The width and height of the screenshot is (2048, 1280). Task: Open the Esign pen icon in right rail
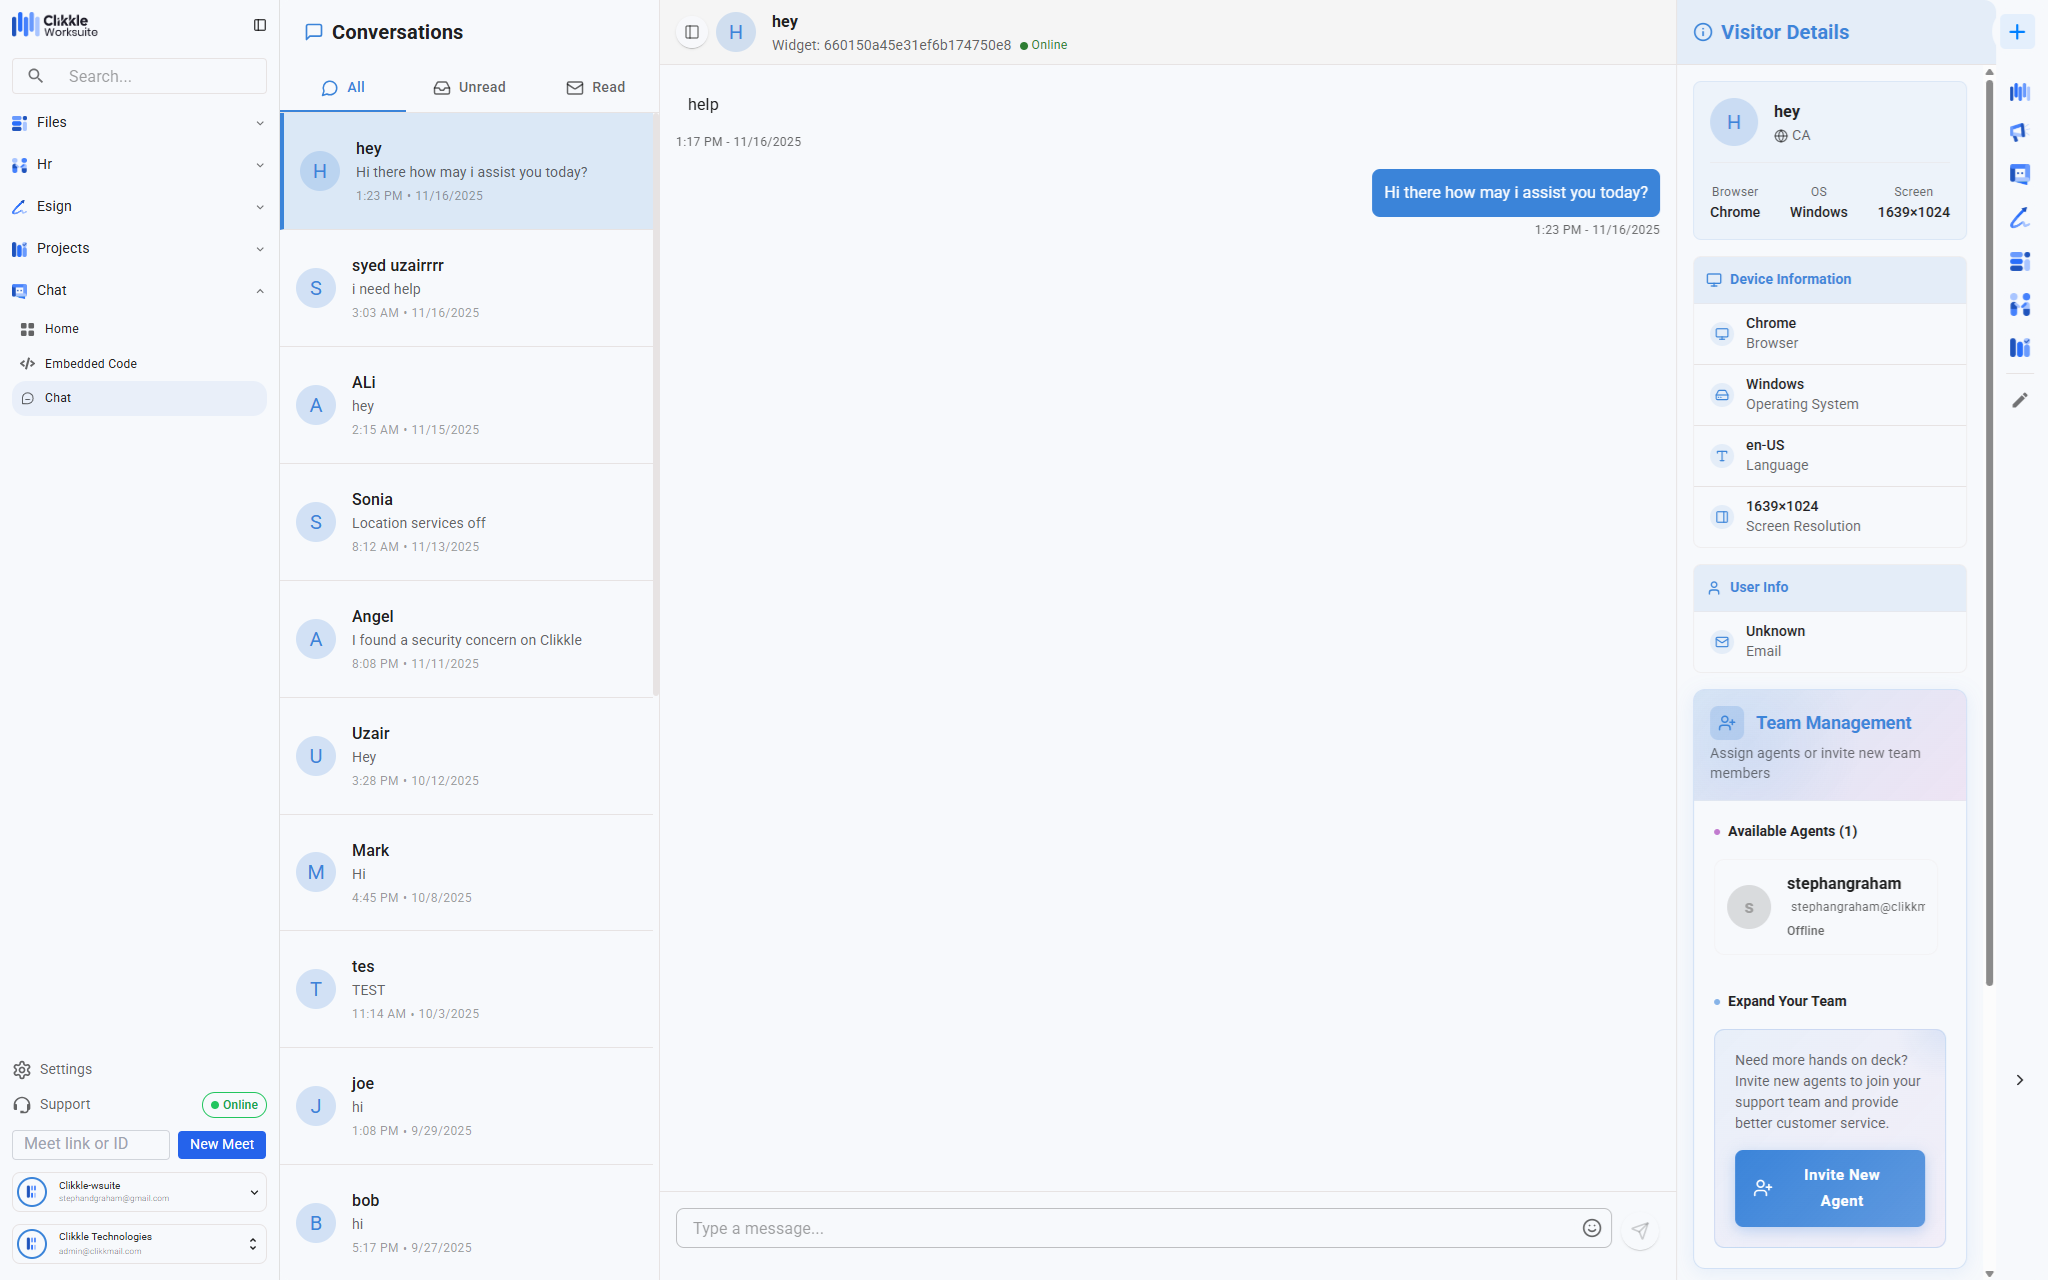tap(2019, 218)
